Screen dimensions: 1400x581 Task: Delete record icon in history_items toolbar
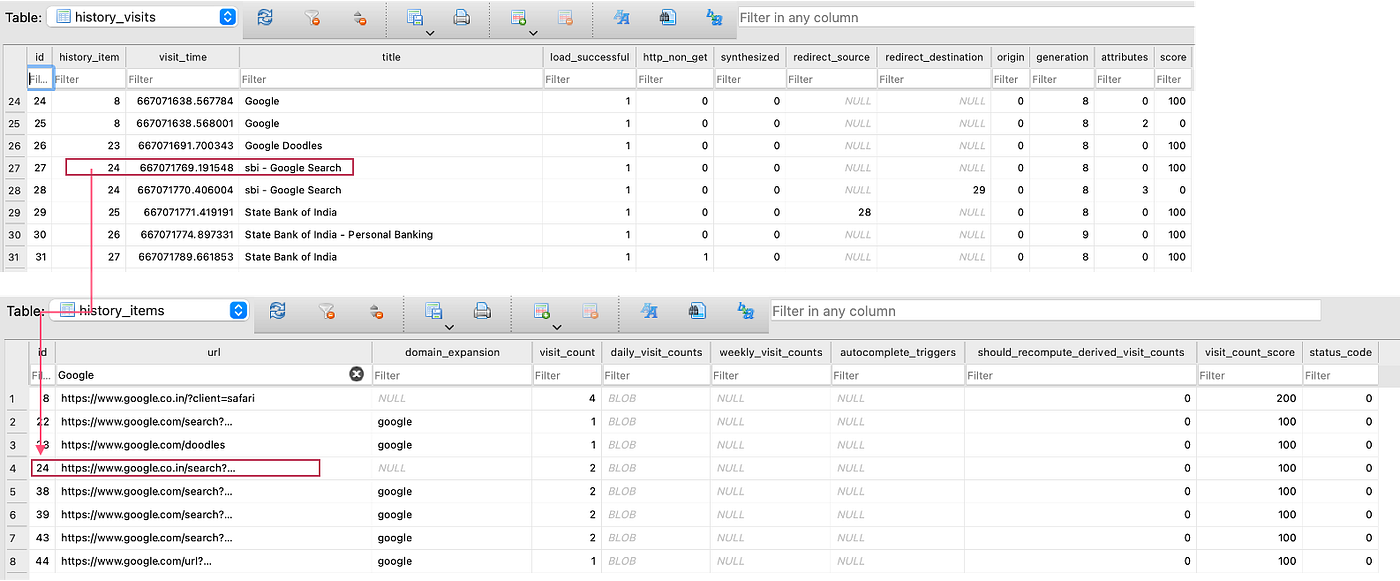click(x=590, y=310)
